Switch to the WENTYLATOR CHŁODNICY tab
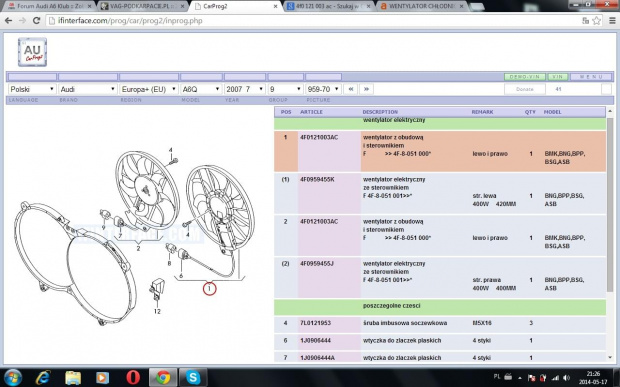Viewport: 620px width, 387px height. (x=422, y=6)
